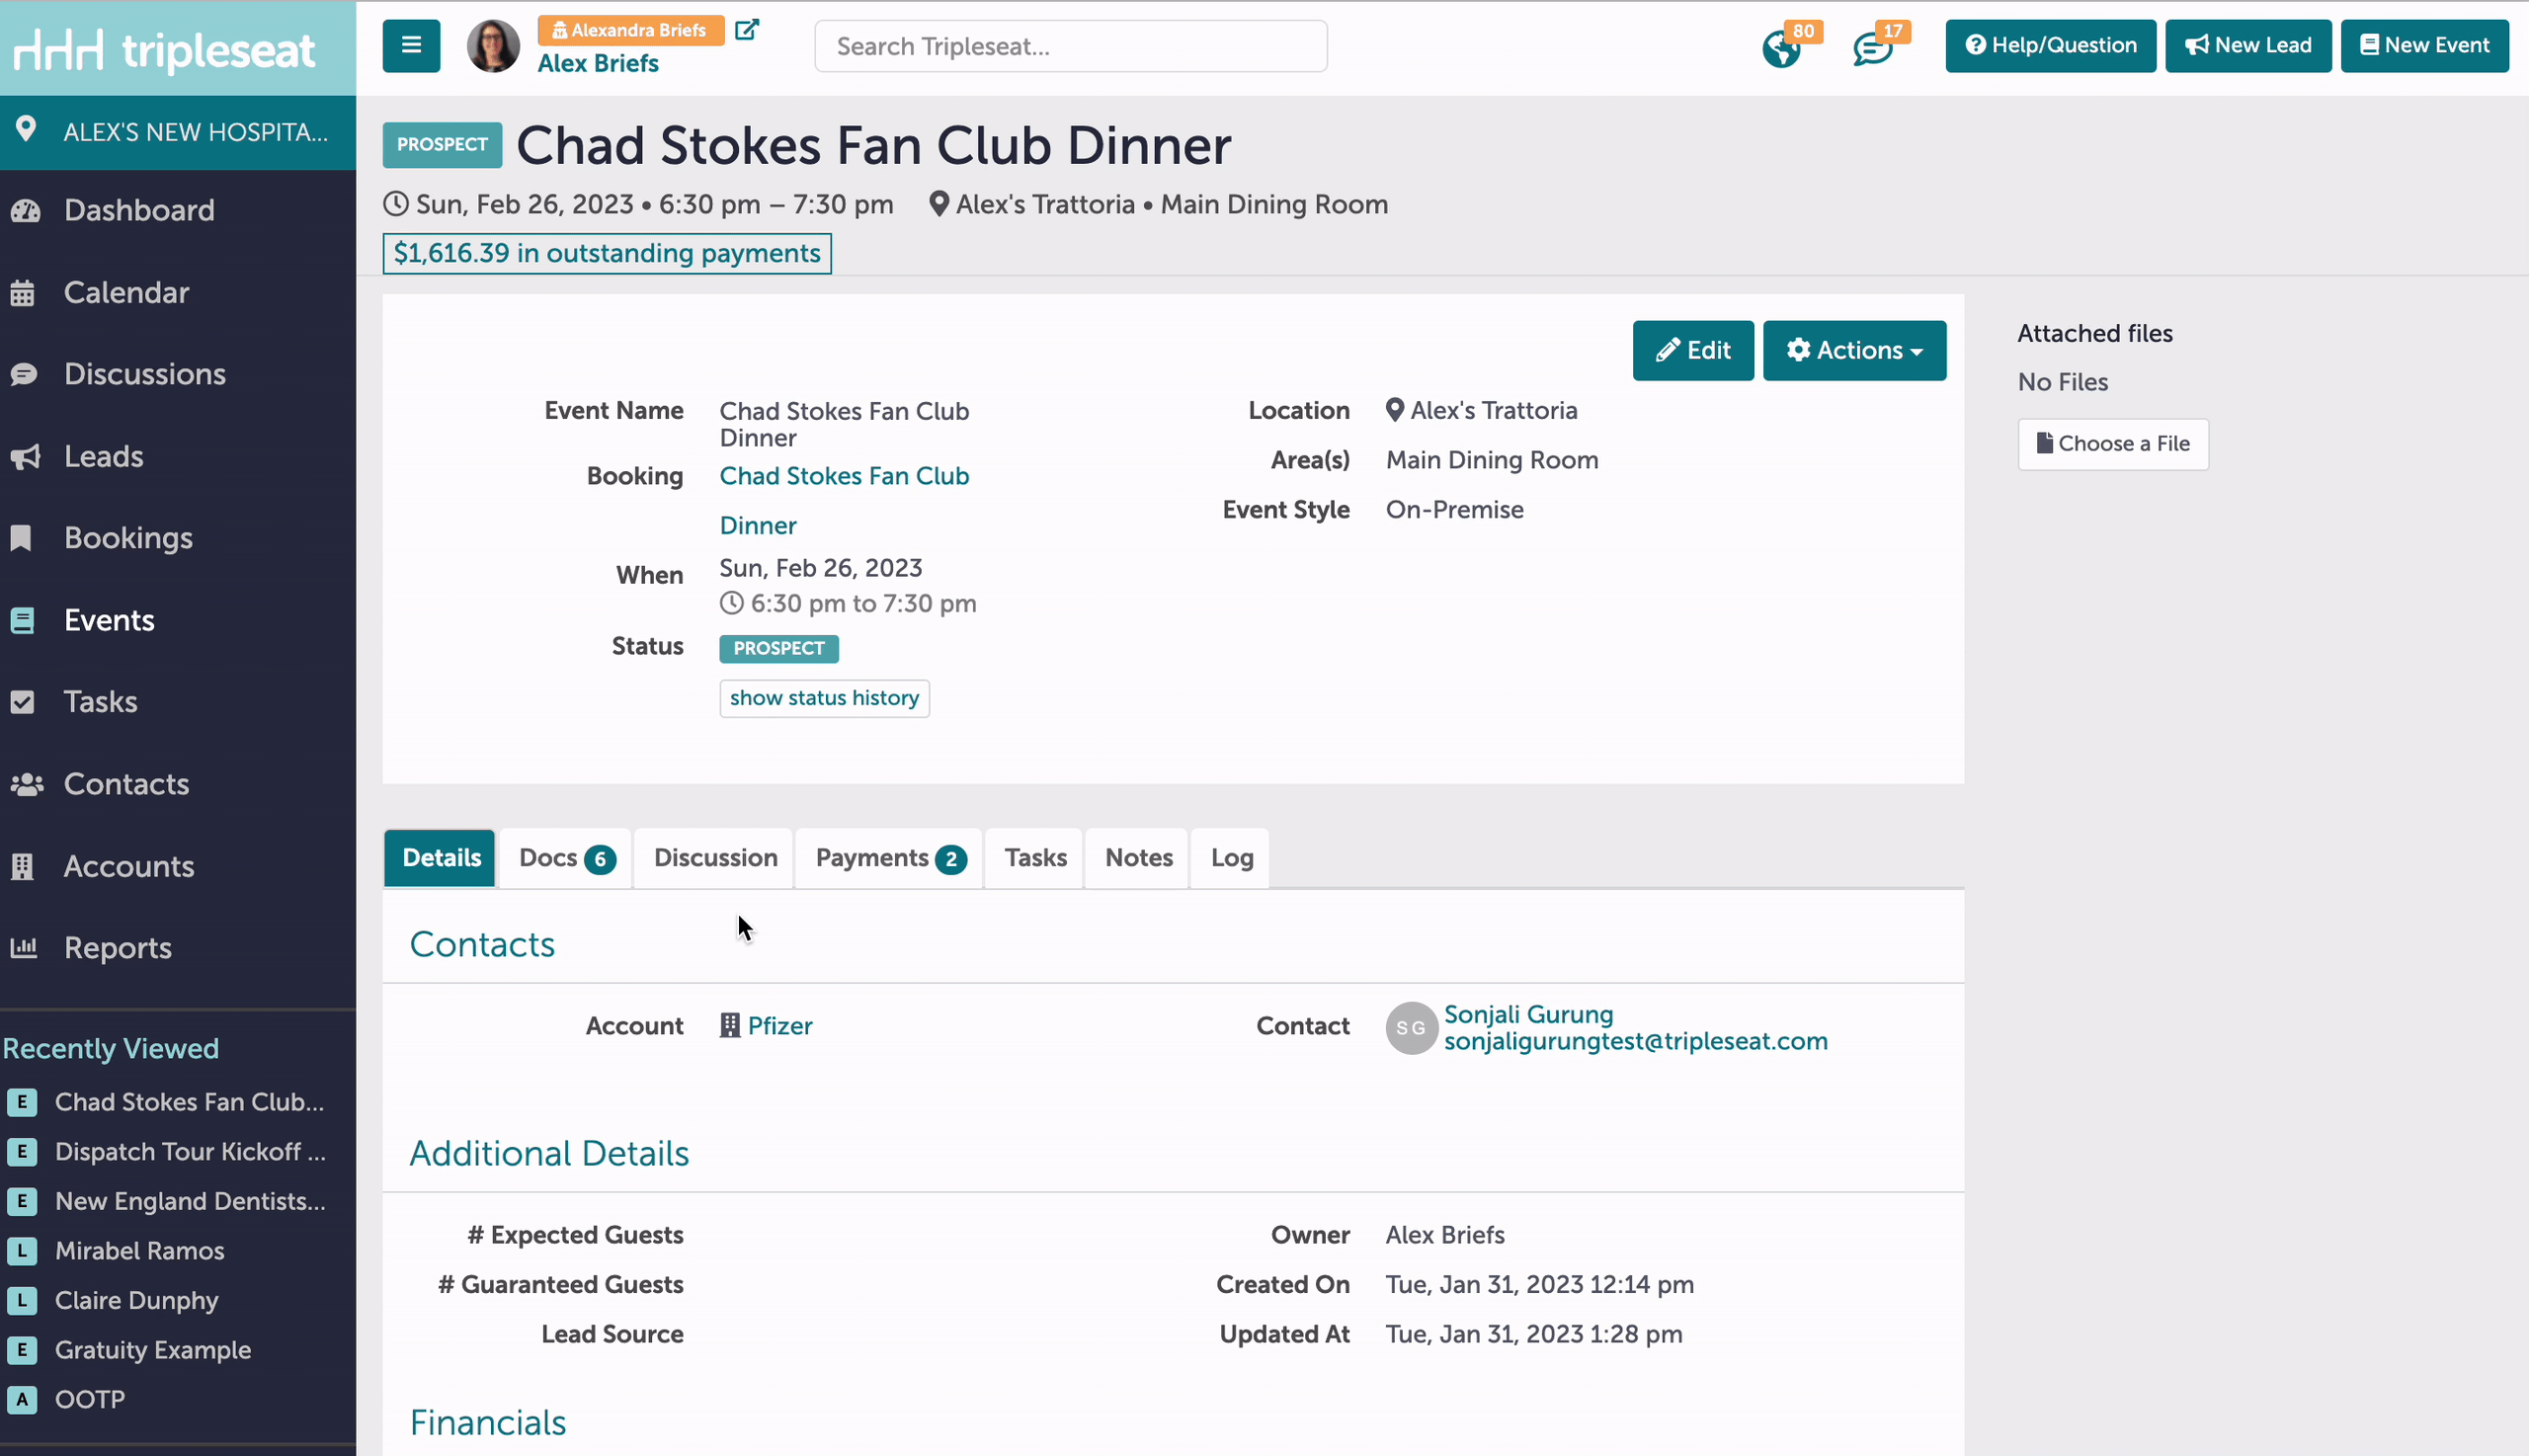Viewport: 2529px width, 1456px height.
Task: Click the external link icon beside Alexandra Briefs
Action: pos(747,30)
